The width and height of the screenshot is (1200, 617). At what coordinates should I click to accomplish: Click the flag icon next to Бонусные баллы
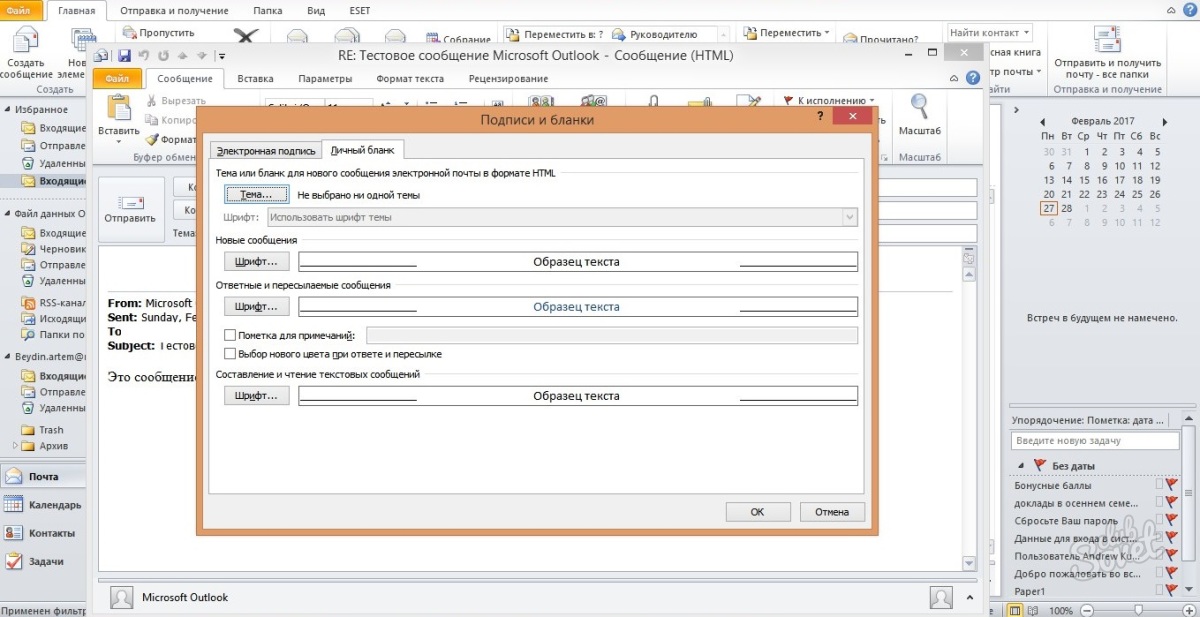coord(1172,485)
